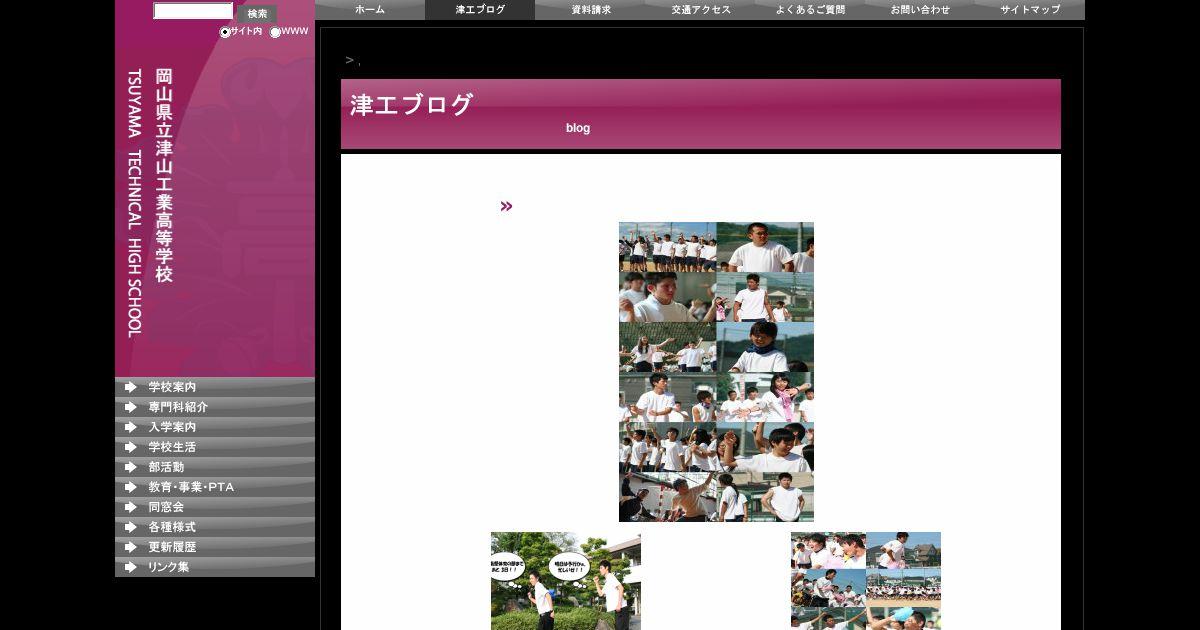Image resolution: width=1200 pixels, height=630 pixels.
Task: Open リンク集 in the sidebar menu
Action: [x=215, y=567]
